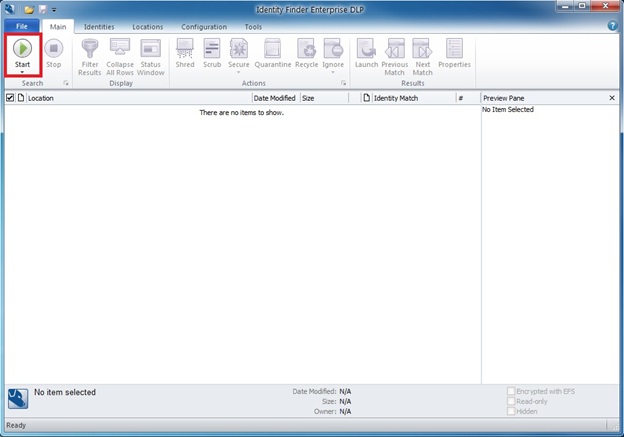Show the Status Window
Image resolution: width=624 pixels, height=437 pixels.
click(150, 48)
